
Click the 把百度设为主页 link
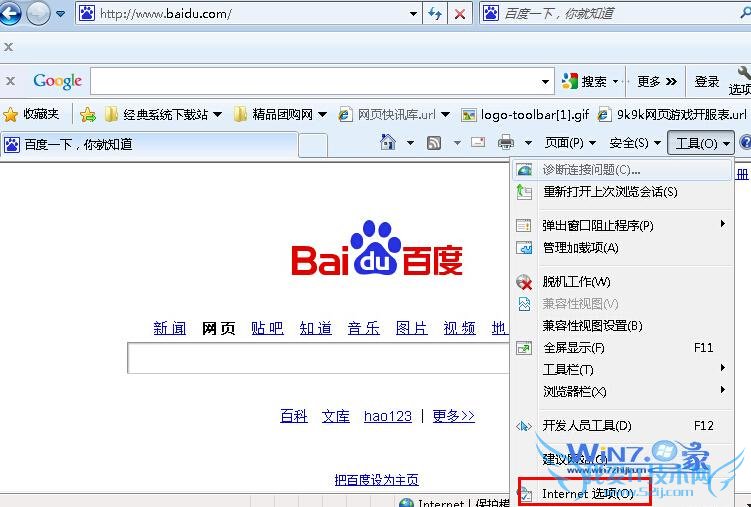376,479
